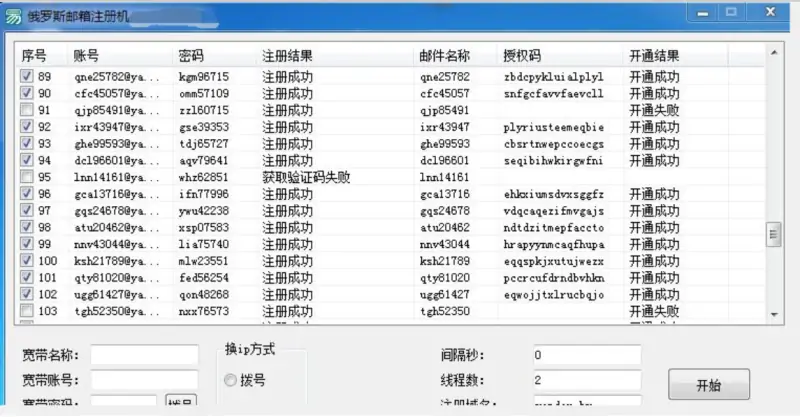Click the 间隔秒 field showing 0

(587, 355)
